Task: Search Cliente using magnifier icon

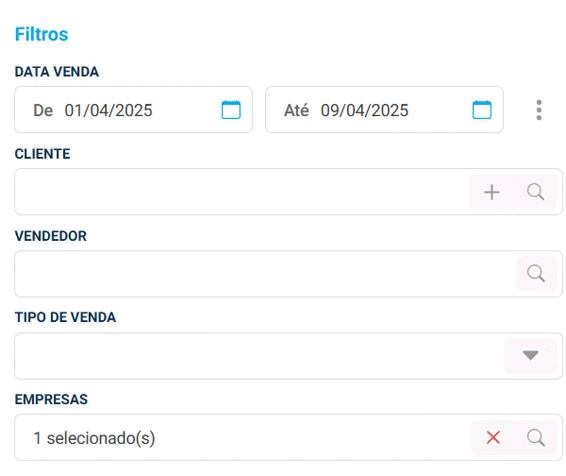Action: 536,192
